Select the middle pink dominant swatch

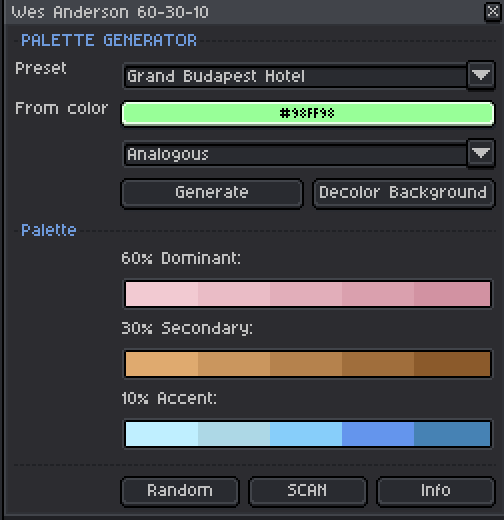point(306,294)
